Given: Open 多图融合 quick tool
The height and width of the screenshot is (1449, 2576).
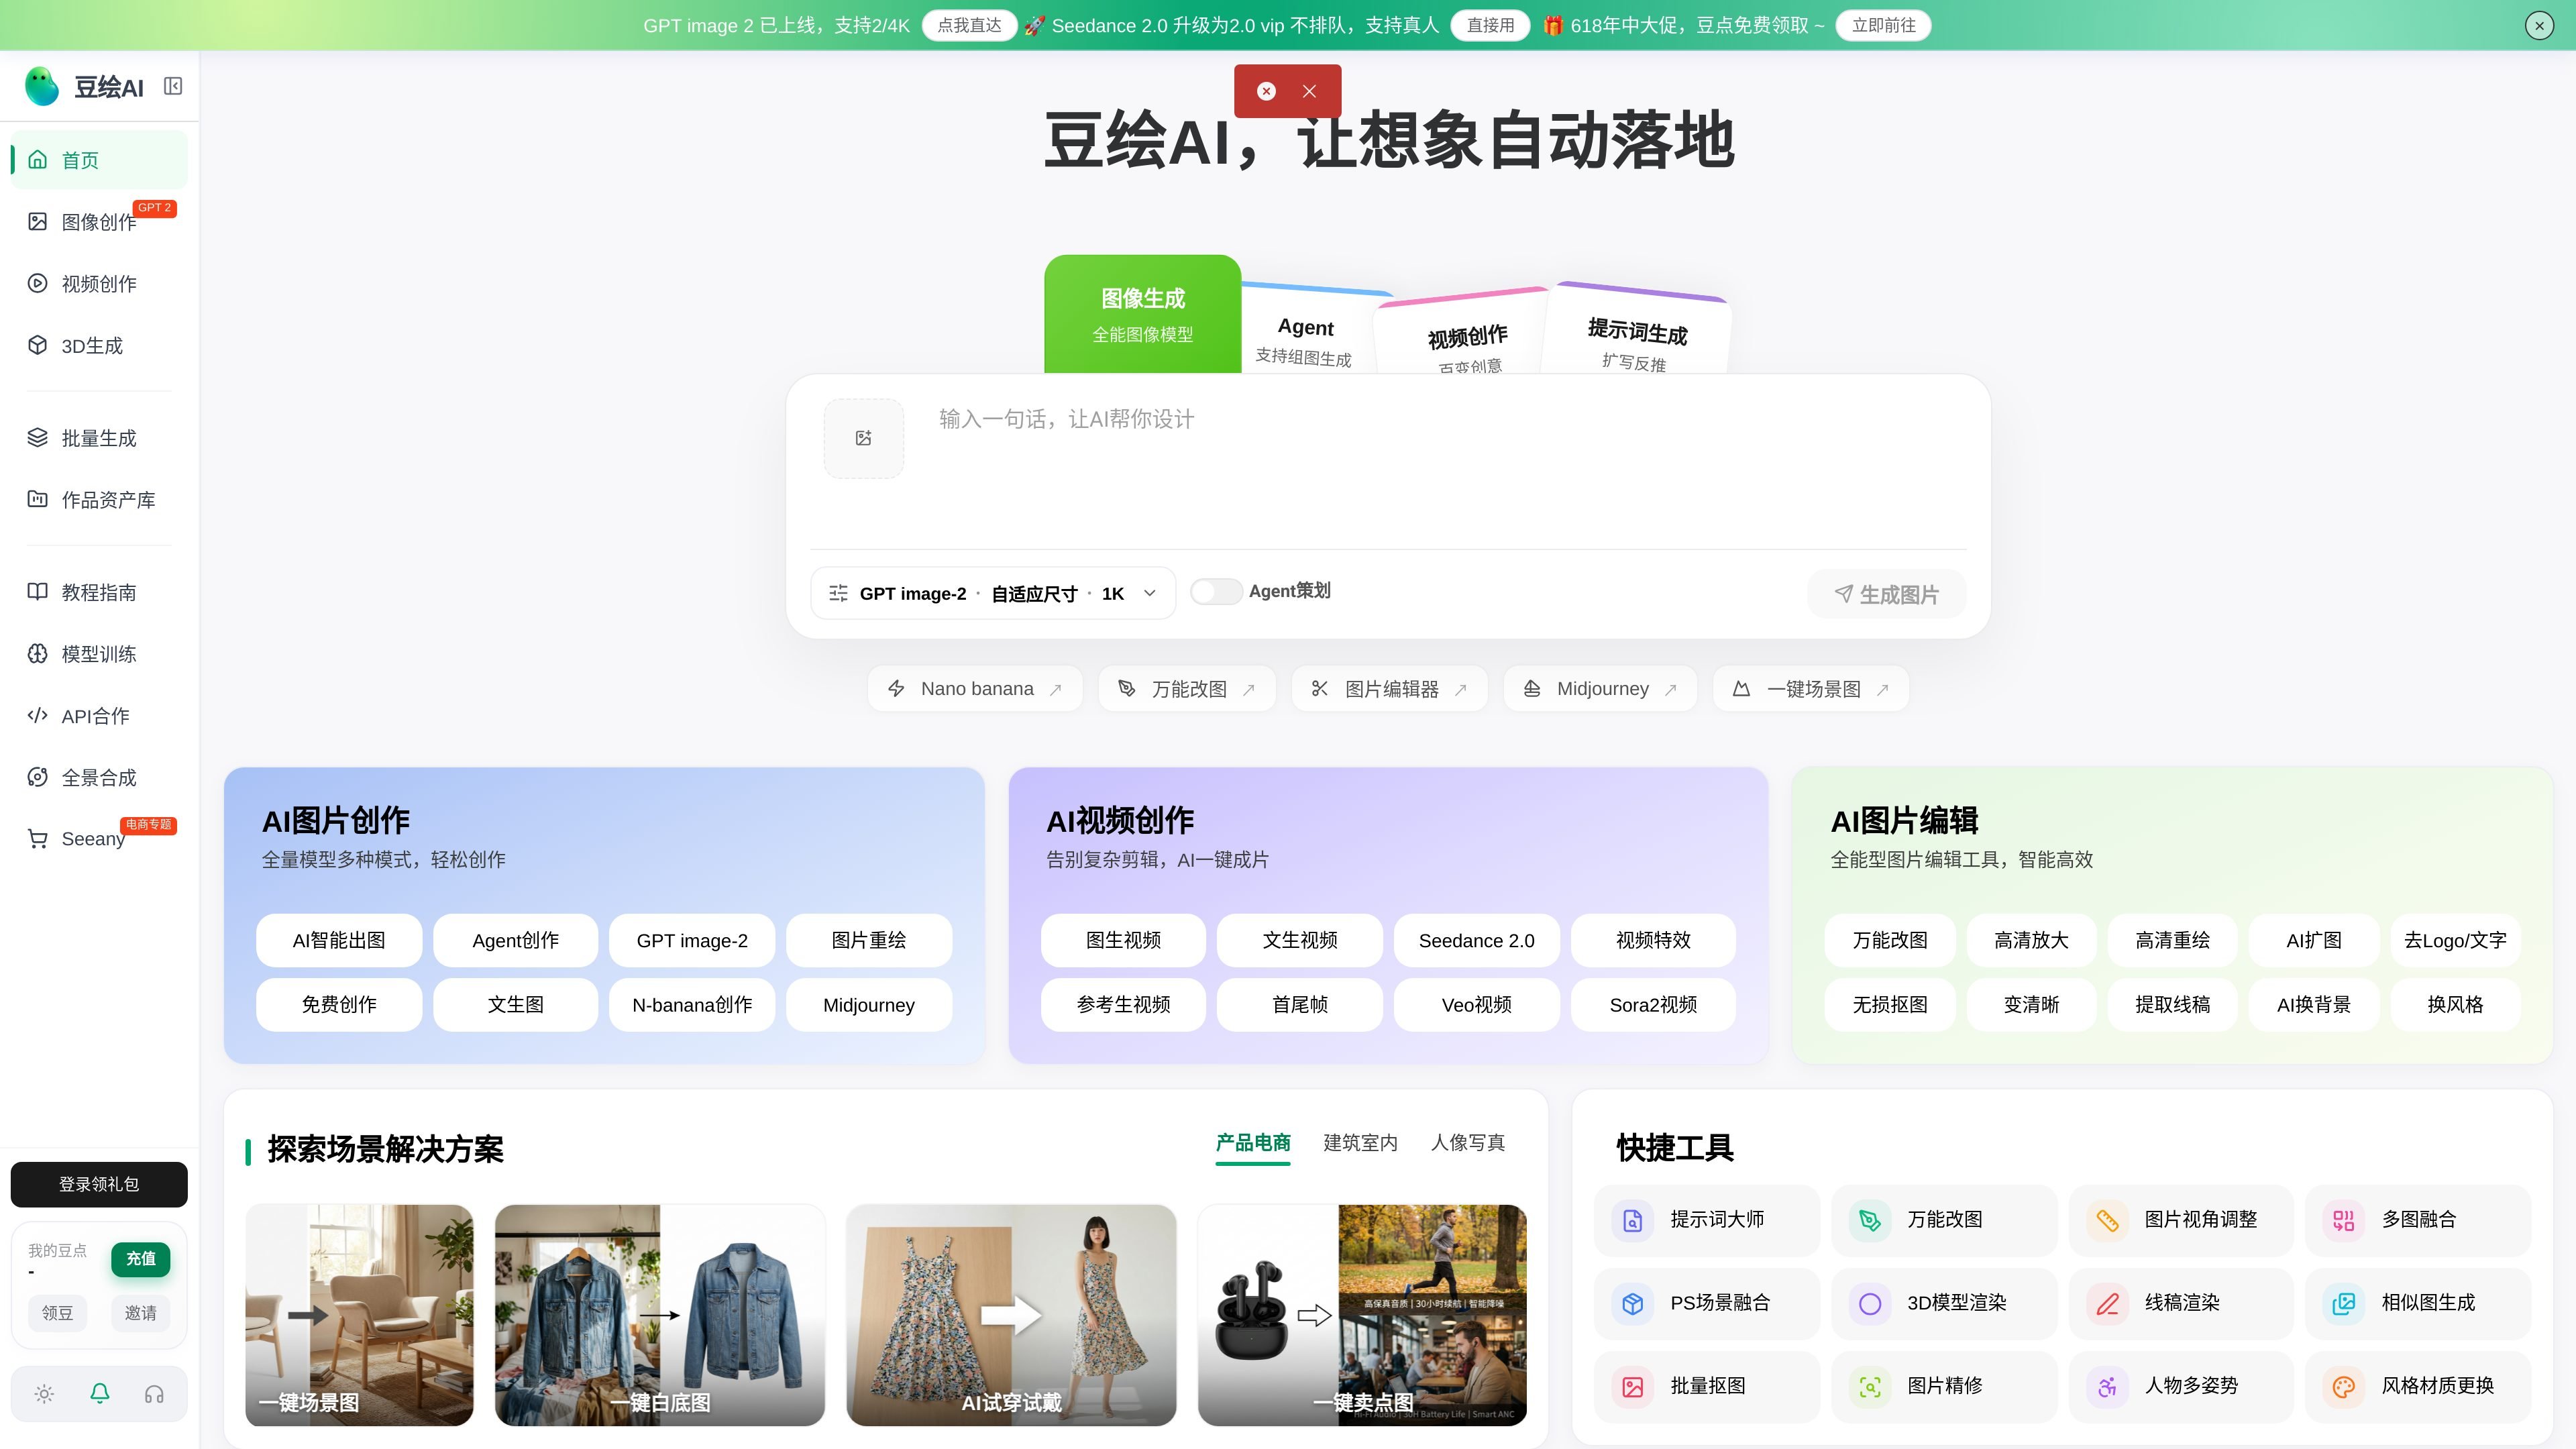Looking at the screenshot, I should pyautogui.click(x=2418, y=1220).
